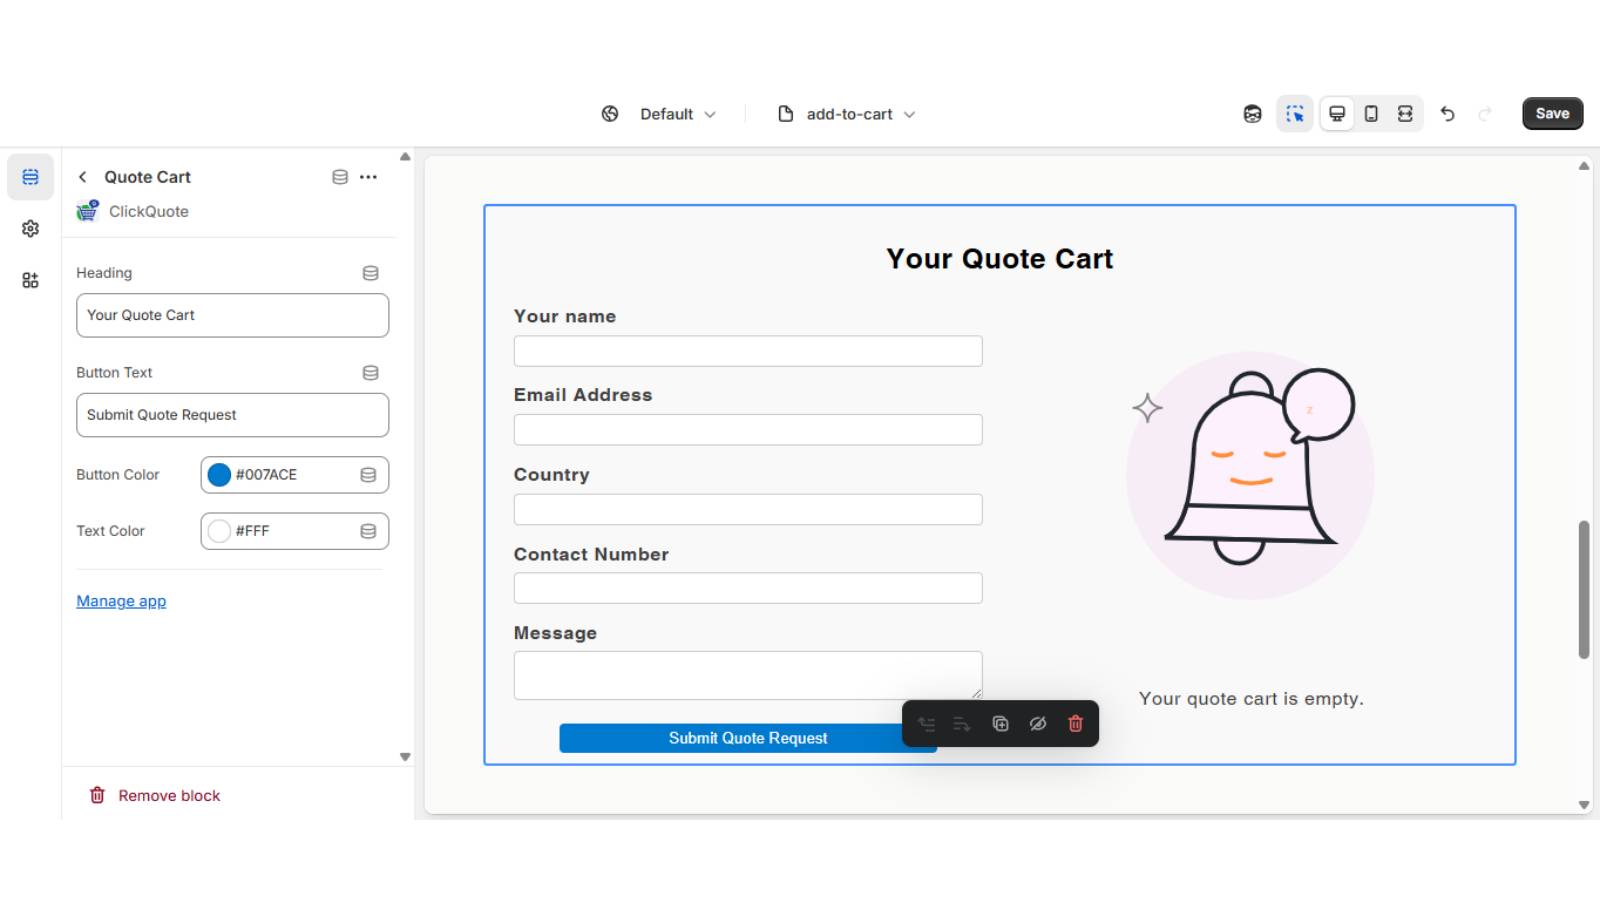Click the ClickQuote app icon

tap(88, 211)
